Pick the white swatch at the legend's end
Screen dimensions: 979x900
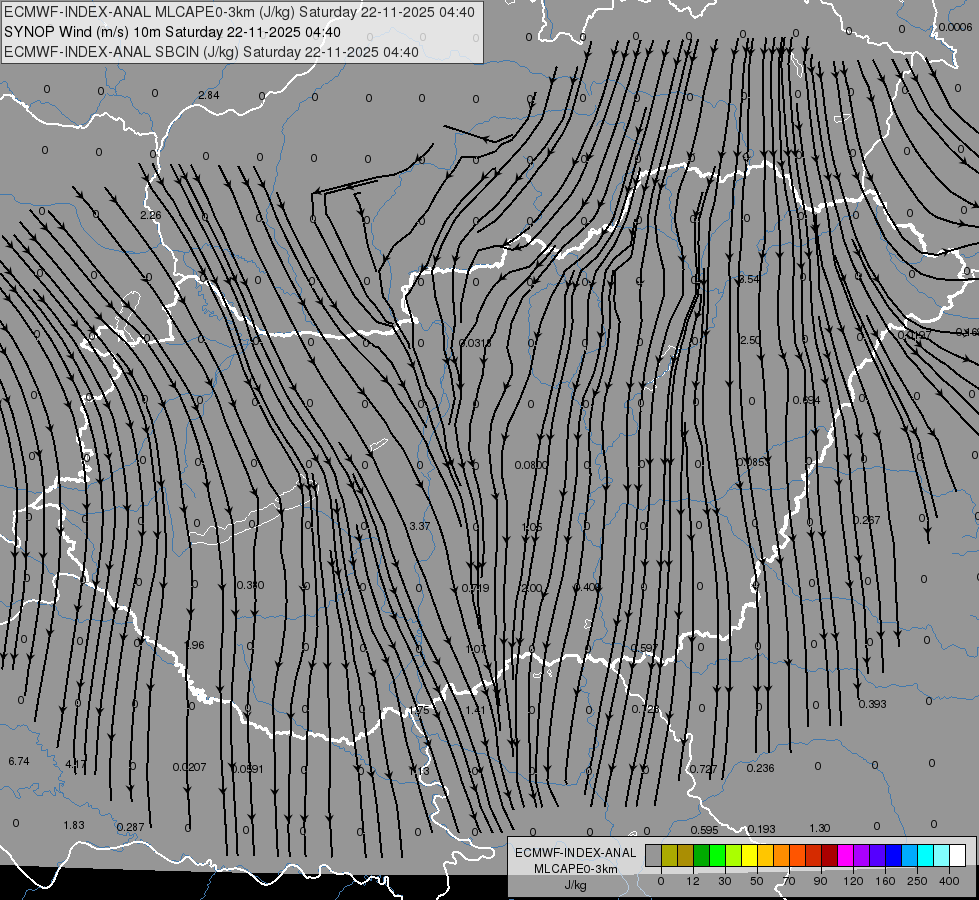[957, 855]
